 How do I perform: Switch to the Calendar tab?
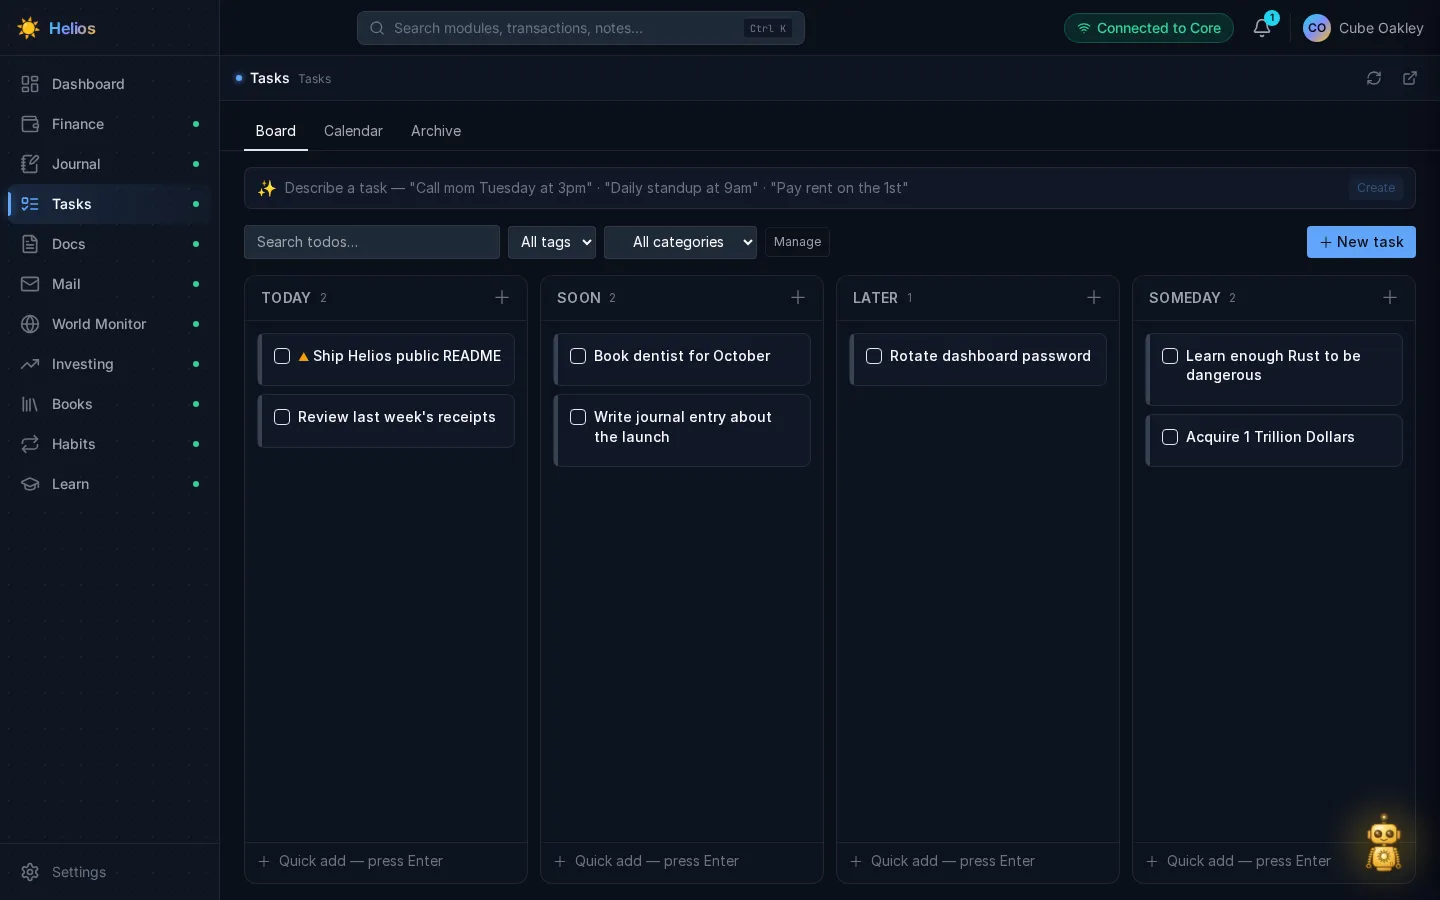353,131
